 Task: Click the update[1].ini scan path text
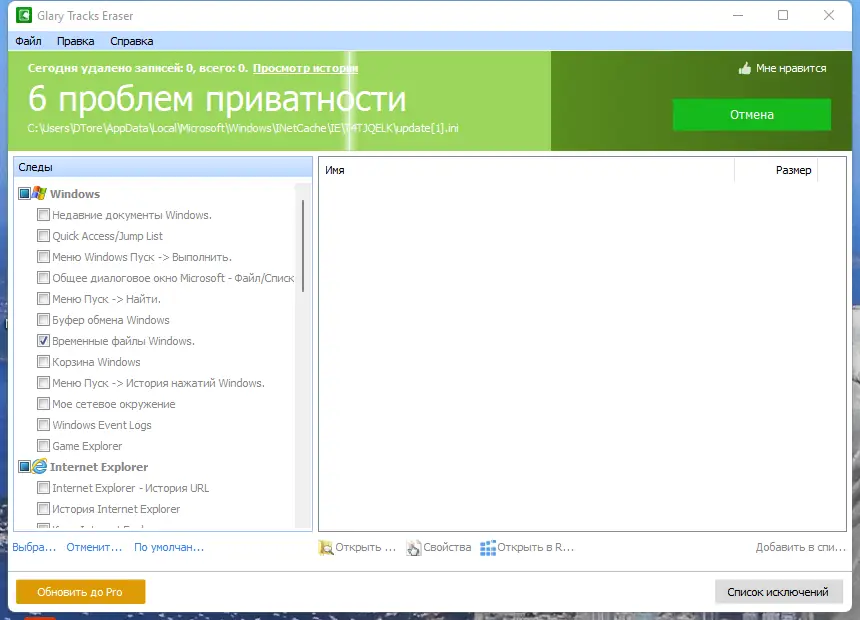click(x=243, y=128)
